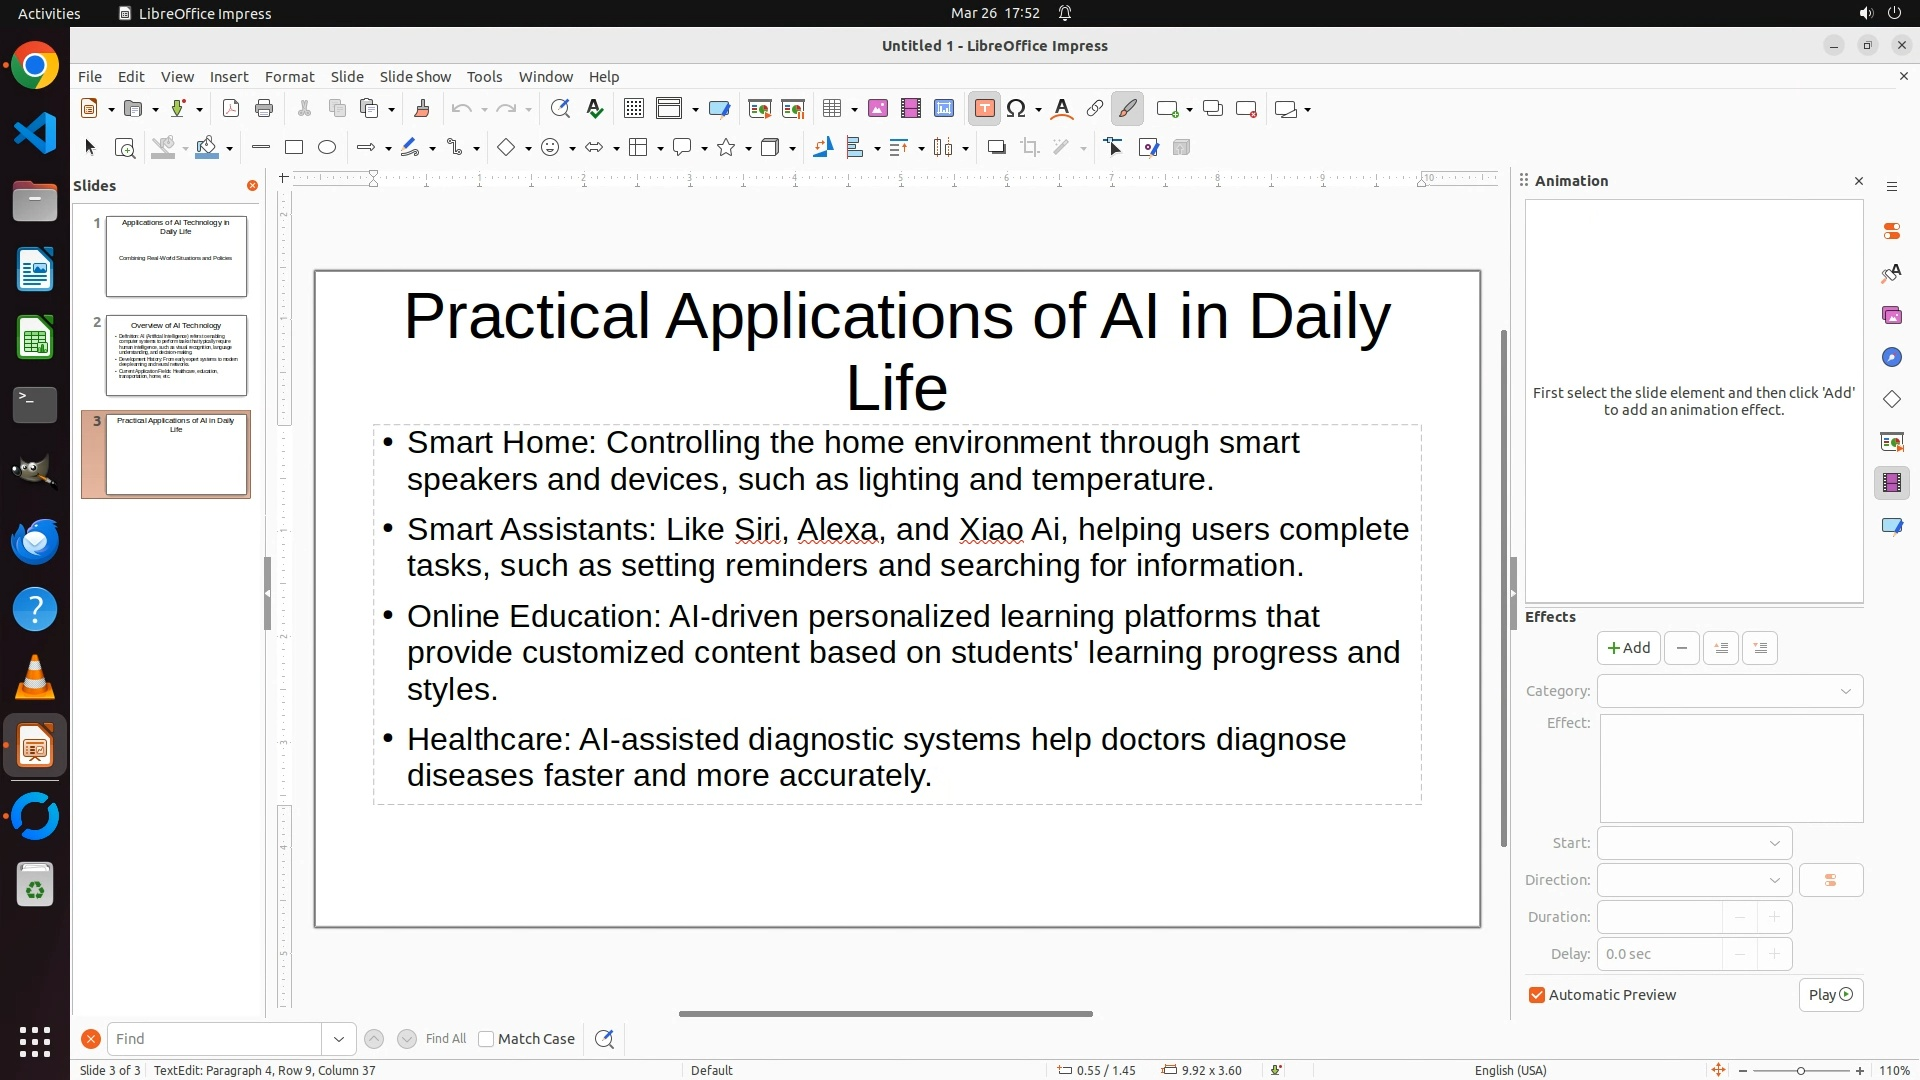The height and width of the screenshot is (1080, 1920).
Task: Click the Play animation button
Action: click(1830, 995)
